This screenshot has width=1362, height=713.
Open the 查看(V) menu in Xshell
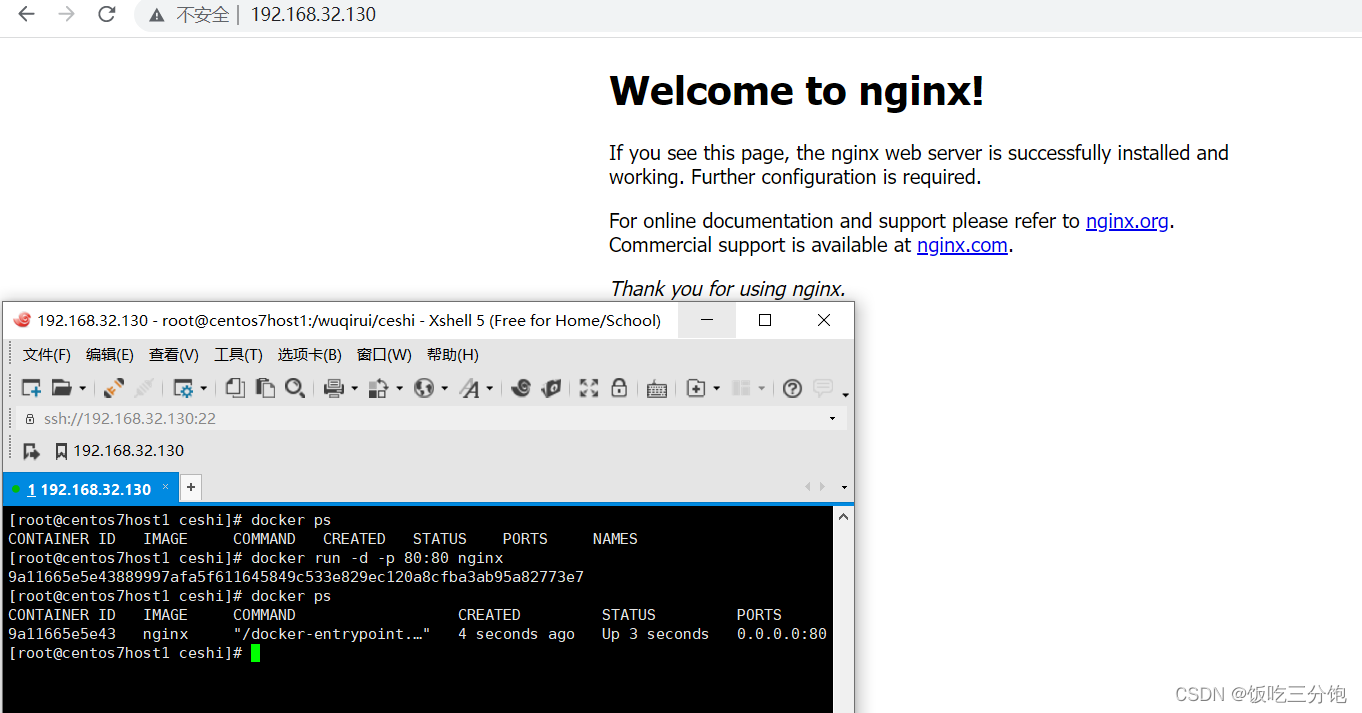(x=174, y=355)
